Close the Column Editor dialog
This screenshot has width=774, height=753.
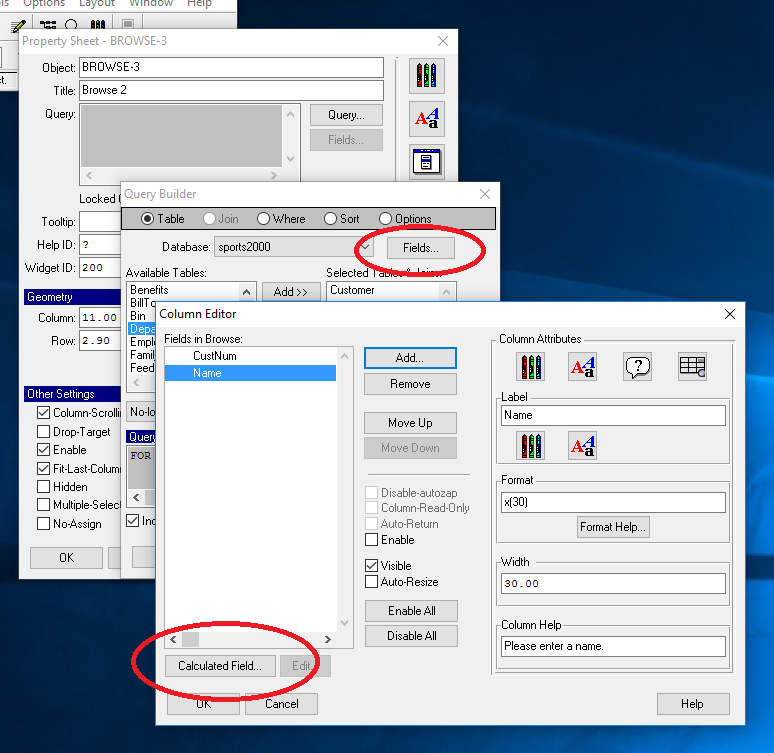pyautogui.click(x=730, y=314)
